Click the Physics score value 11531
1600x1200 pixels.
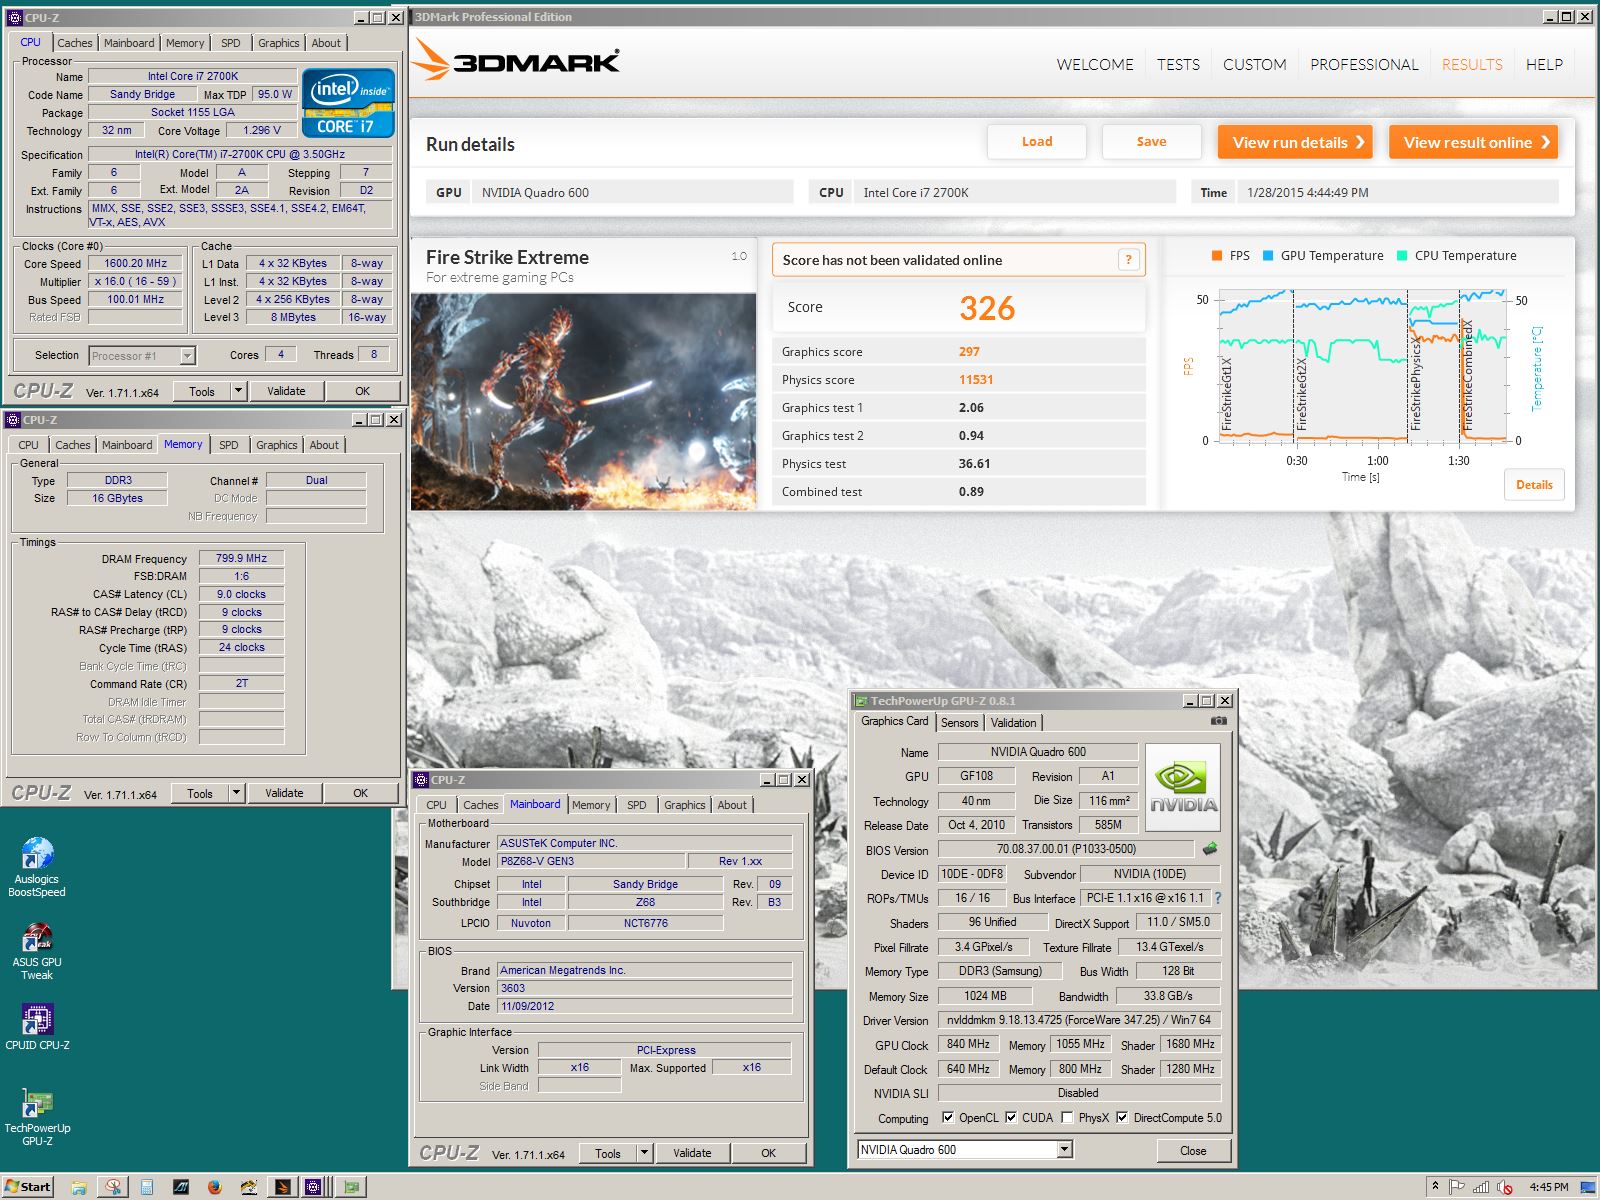(976, 380)
